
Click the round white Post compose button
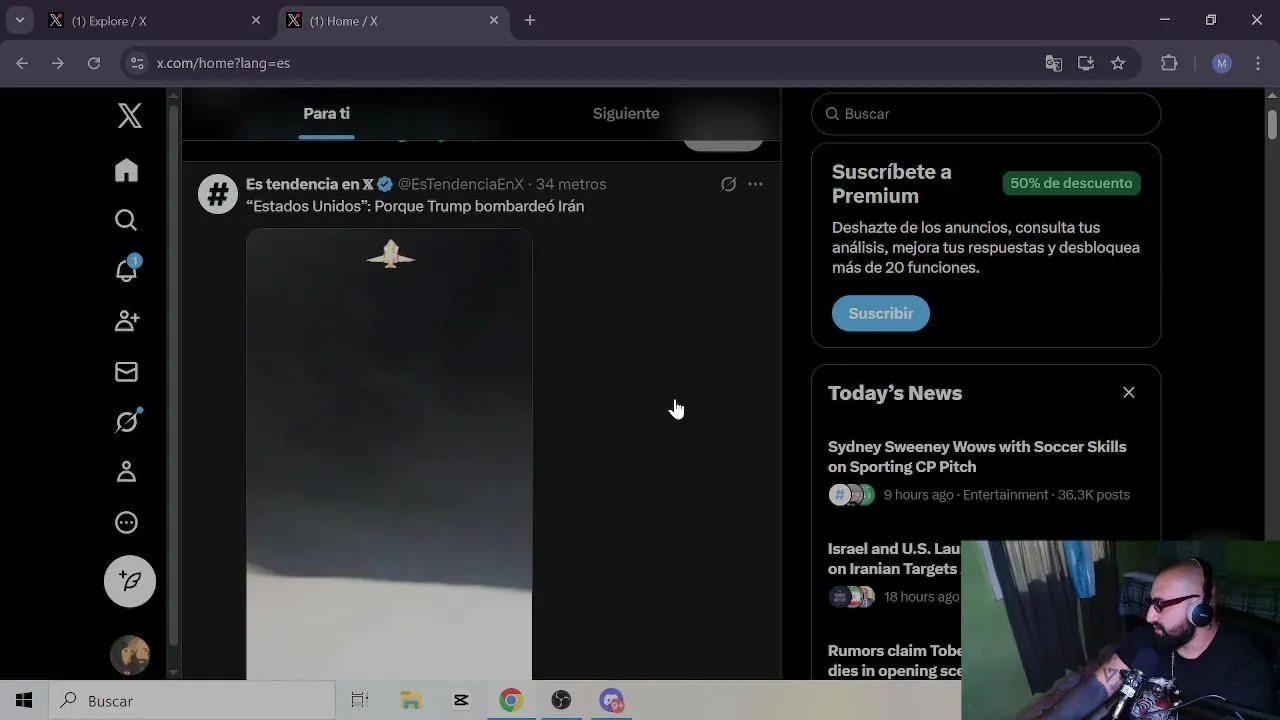click(x=130, y=581)
